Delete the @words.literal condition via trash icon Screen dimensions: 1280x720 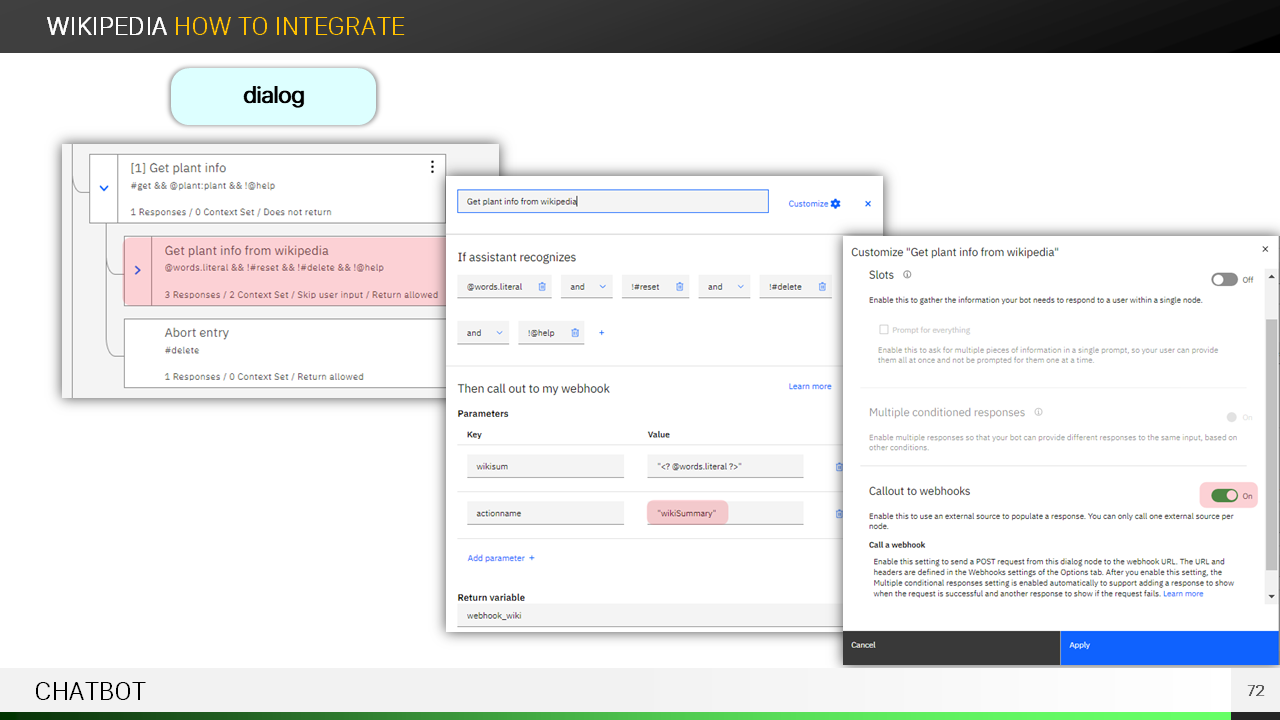click(542, 287)
